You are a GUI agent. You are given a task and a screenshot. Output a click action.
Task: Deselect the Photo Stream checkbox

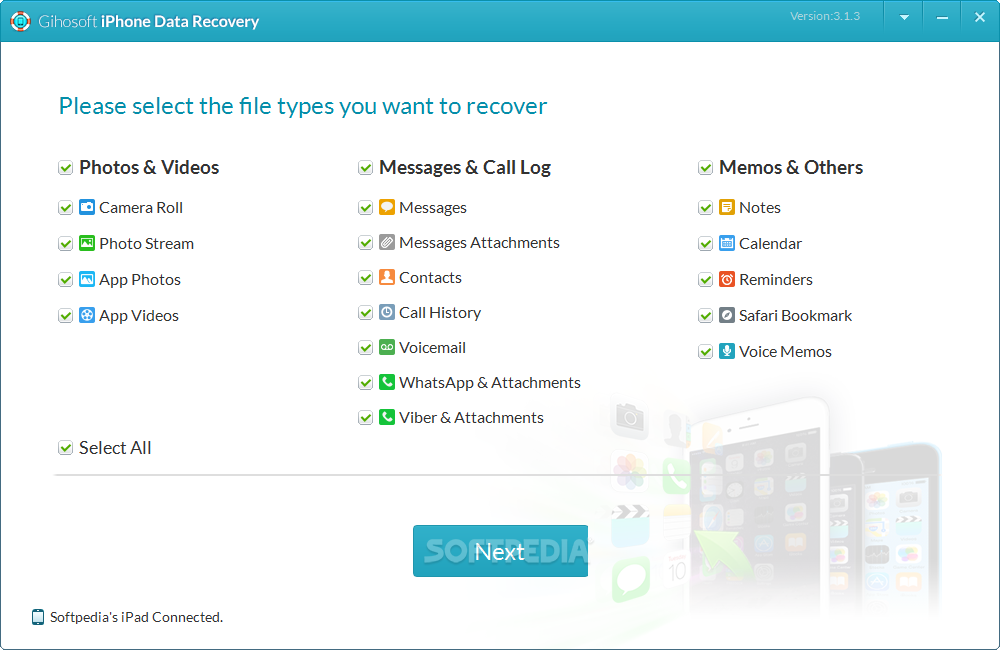pyautogui.click(x=65, y=244)
